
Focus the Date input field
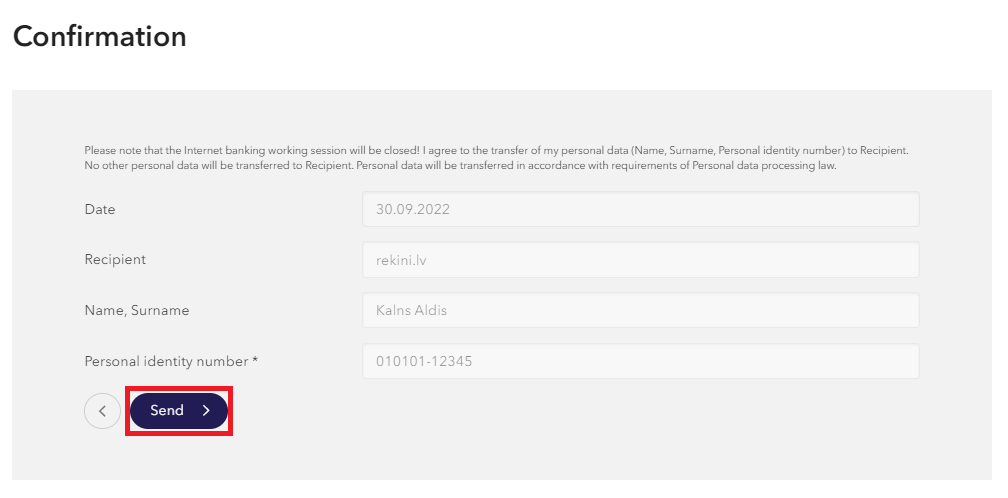pos(640,209)
